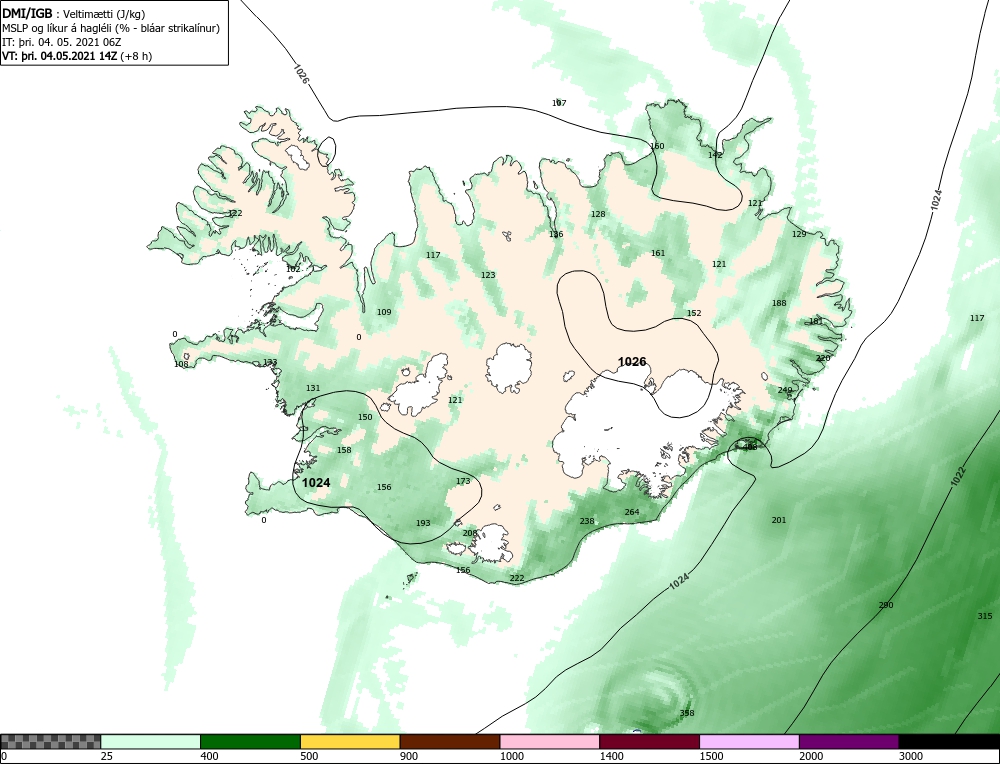The width and height of the screenshot is (1000, 764).
Task: Click the value 133 on Snæfellsnes
Action: coord(270,362)
